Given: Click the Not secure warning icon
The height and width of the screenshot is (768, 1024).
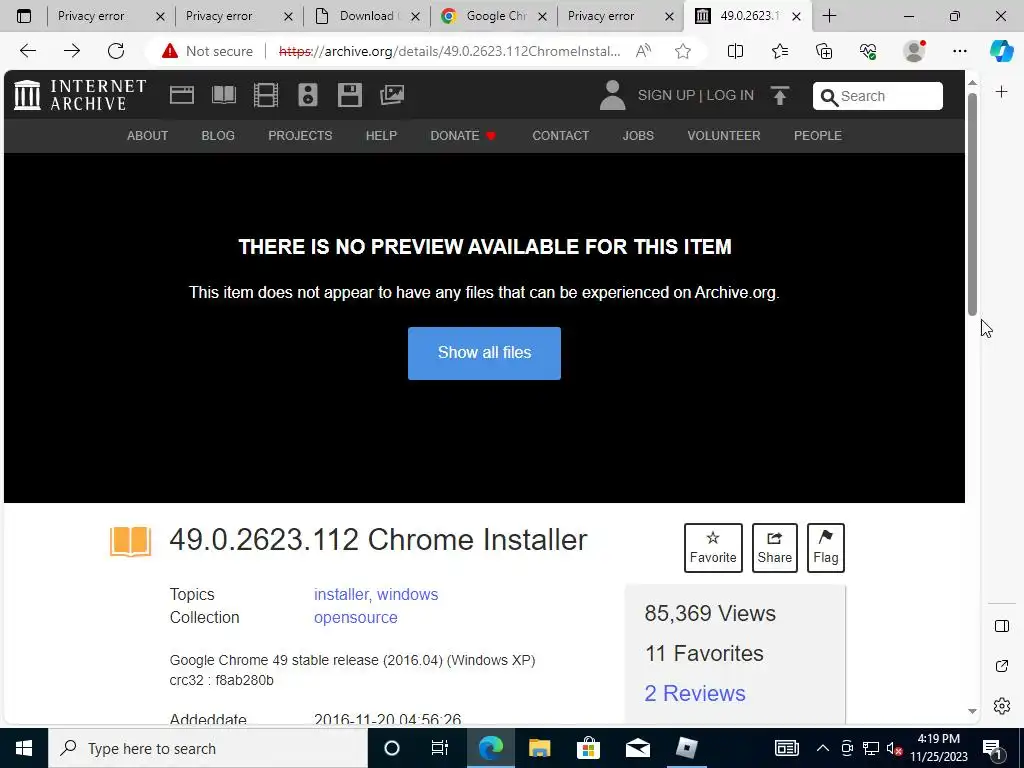Looking at the screenshot, I should pyautogui.click(x=170, y=51).
